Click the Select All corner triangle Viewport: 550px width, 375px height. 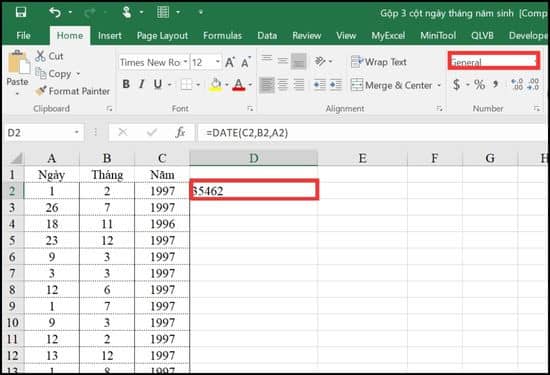[x=15, y=159]
